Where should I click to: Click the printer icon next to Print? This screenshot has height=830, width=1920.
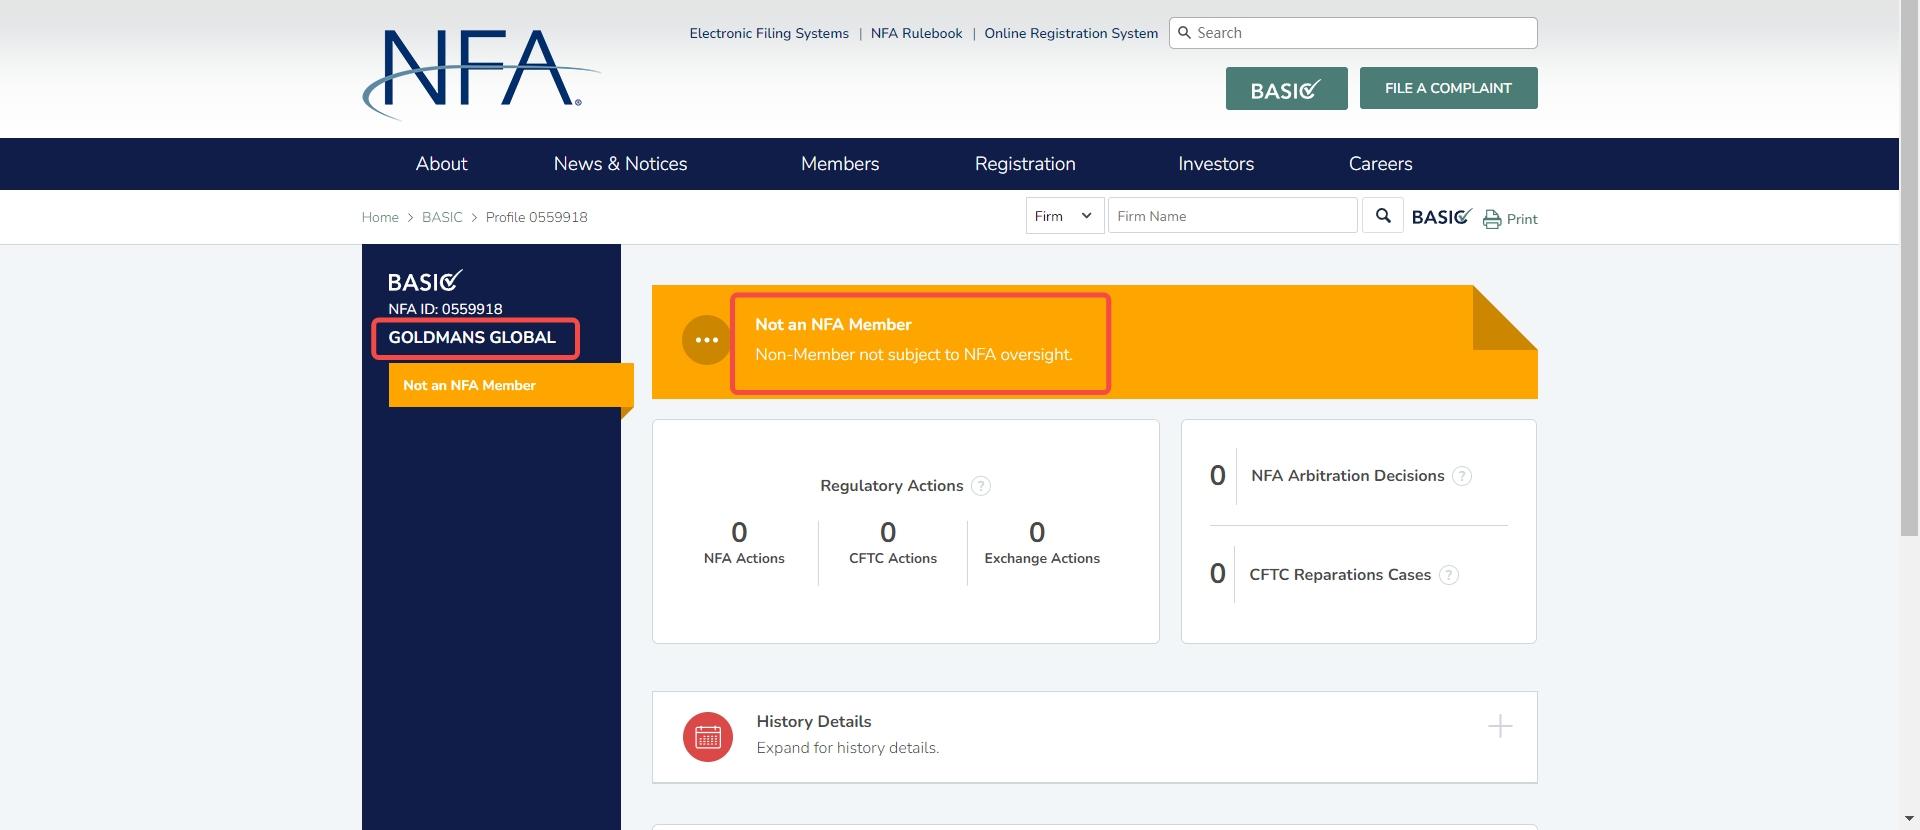pos(1492,219)
